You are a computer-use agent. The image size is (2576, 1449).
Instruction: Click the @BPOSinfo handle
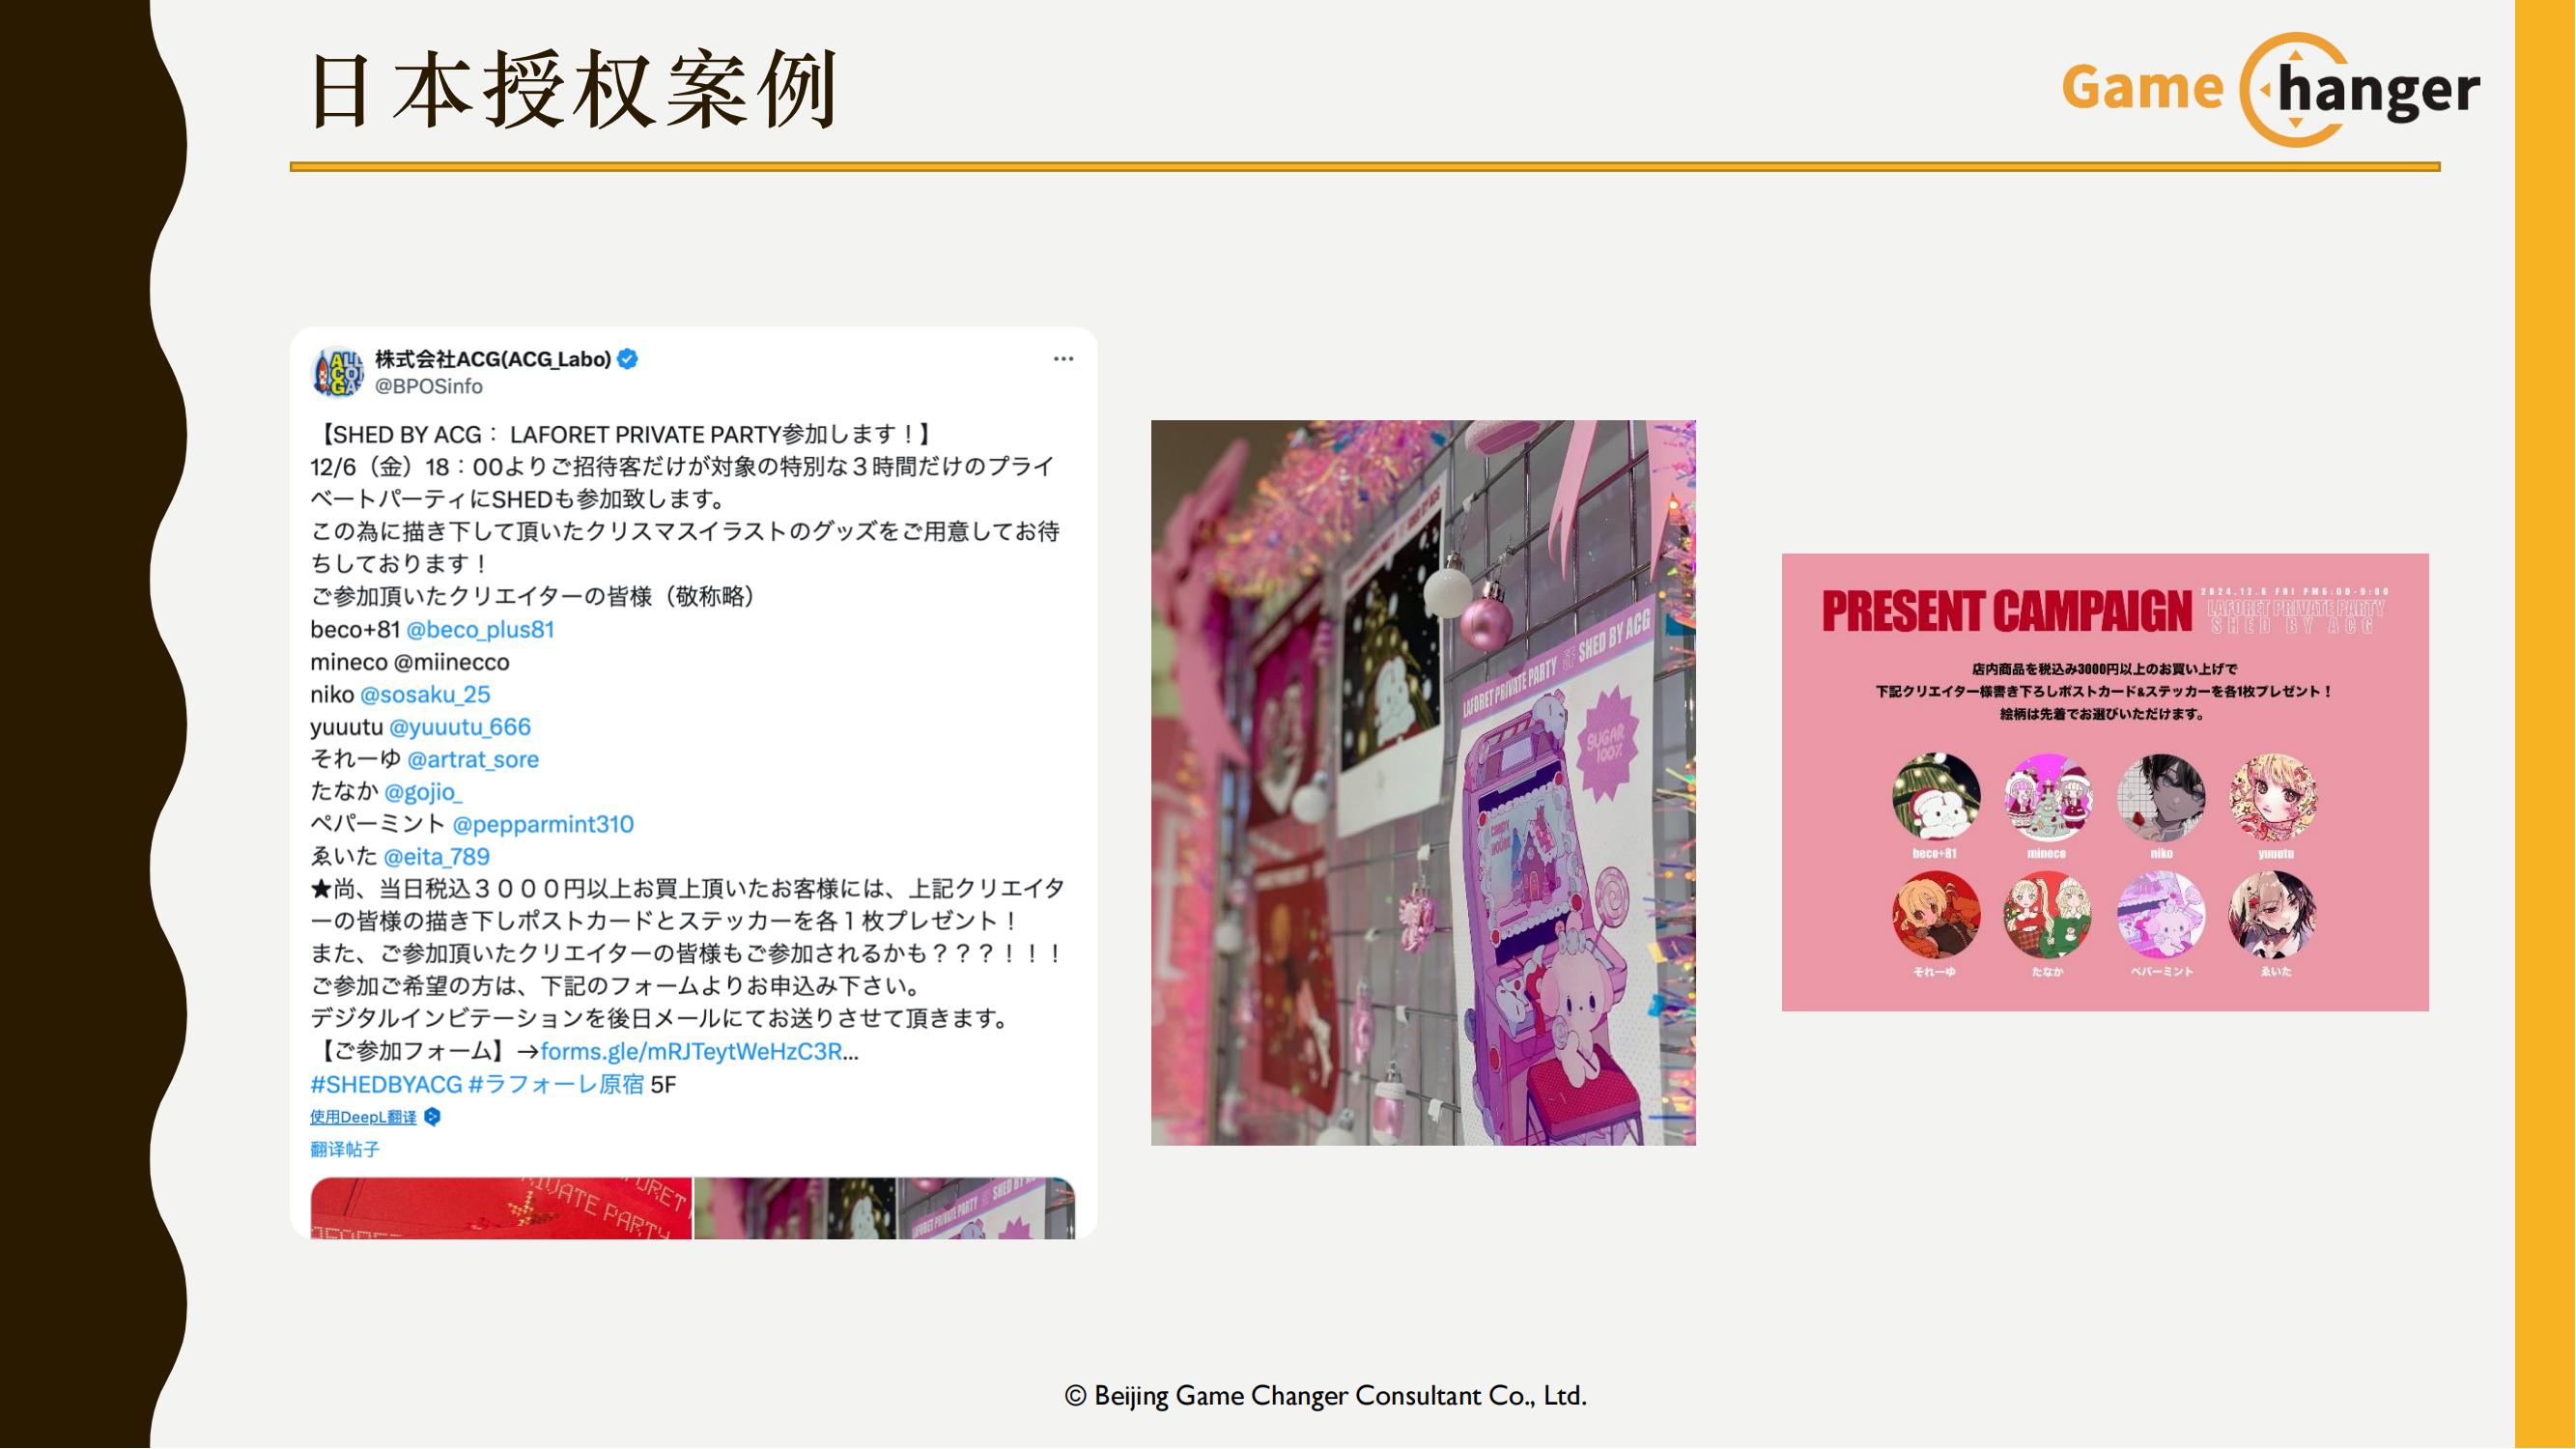click(429, 387)
